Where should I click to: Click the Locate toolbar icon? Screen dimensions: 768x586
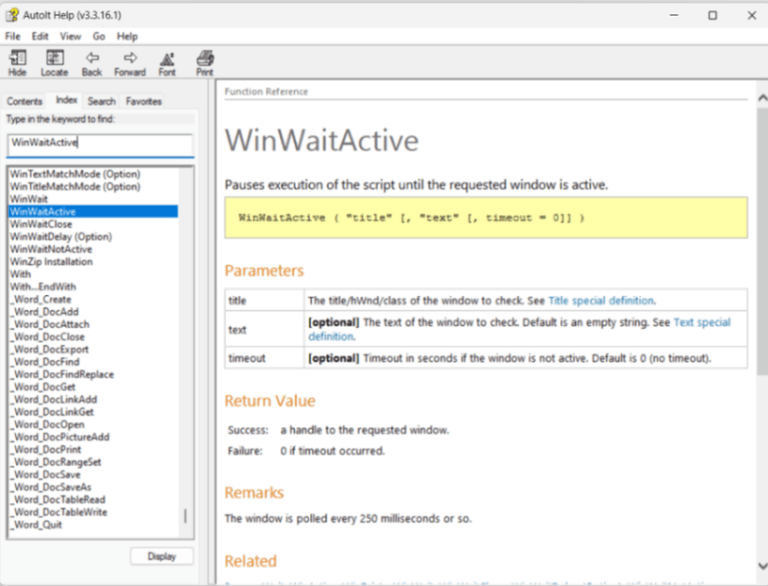[x=54, y=63]
